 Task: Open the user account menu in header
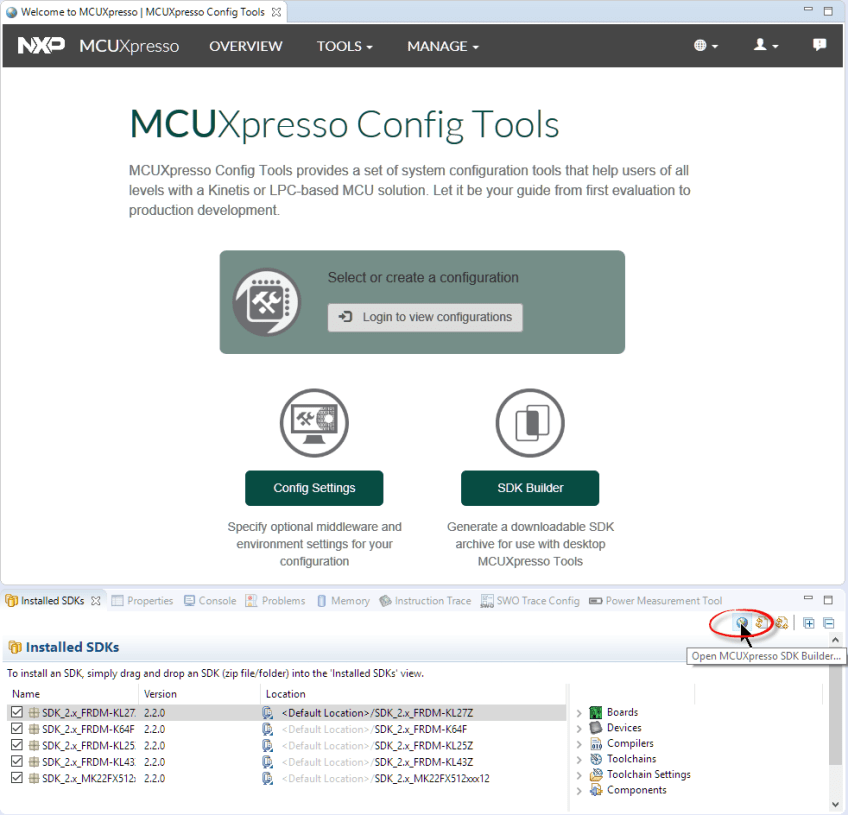click(x=766, y=46)
